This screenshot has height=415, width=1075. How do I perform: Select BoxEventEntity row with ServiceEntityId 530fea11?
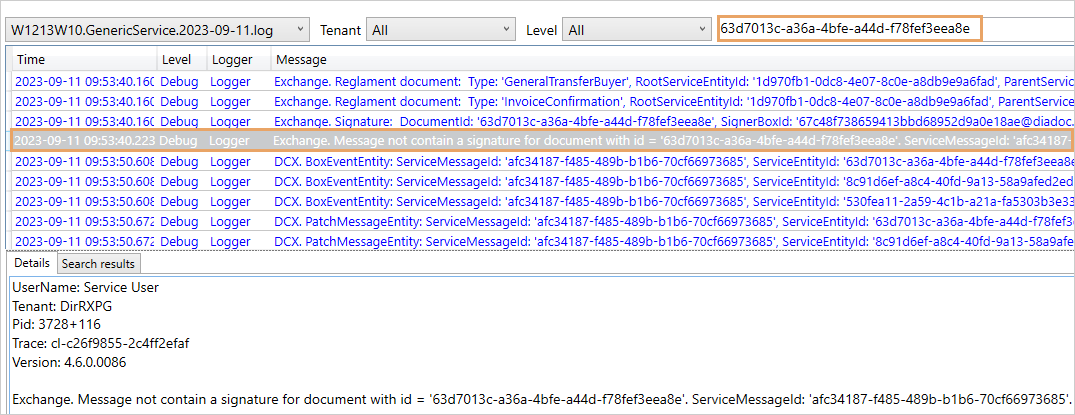600,201
